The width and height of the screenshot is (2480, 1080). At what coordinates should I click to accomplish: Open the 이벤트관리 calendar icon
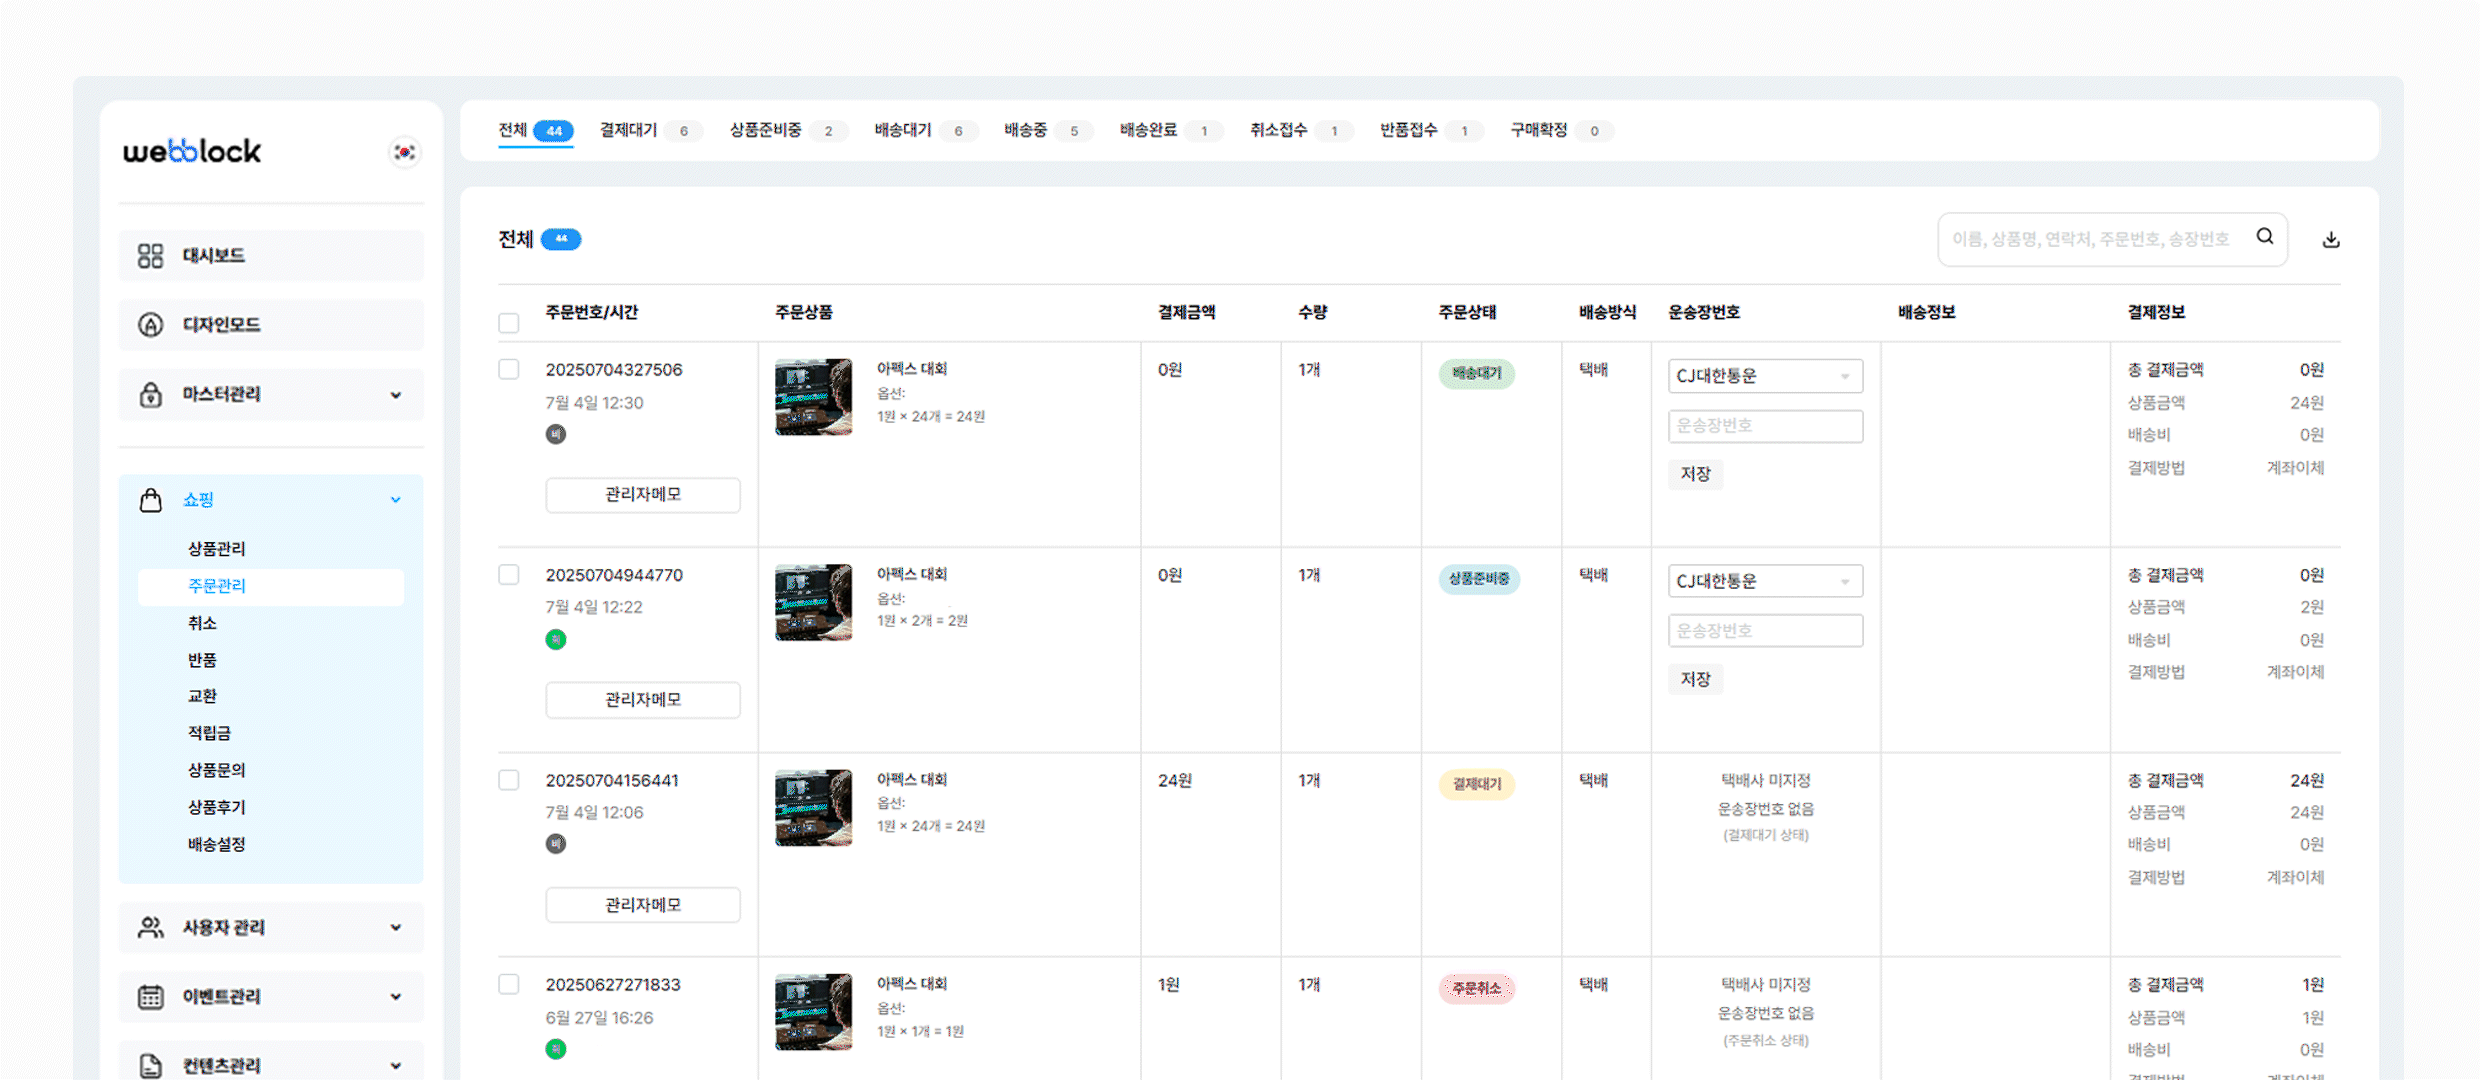[x=150, y=996]
